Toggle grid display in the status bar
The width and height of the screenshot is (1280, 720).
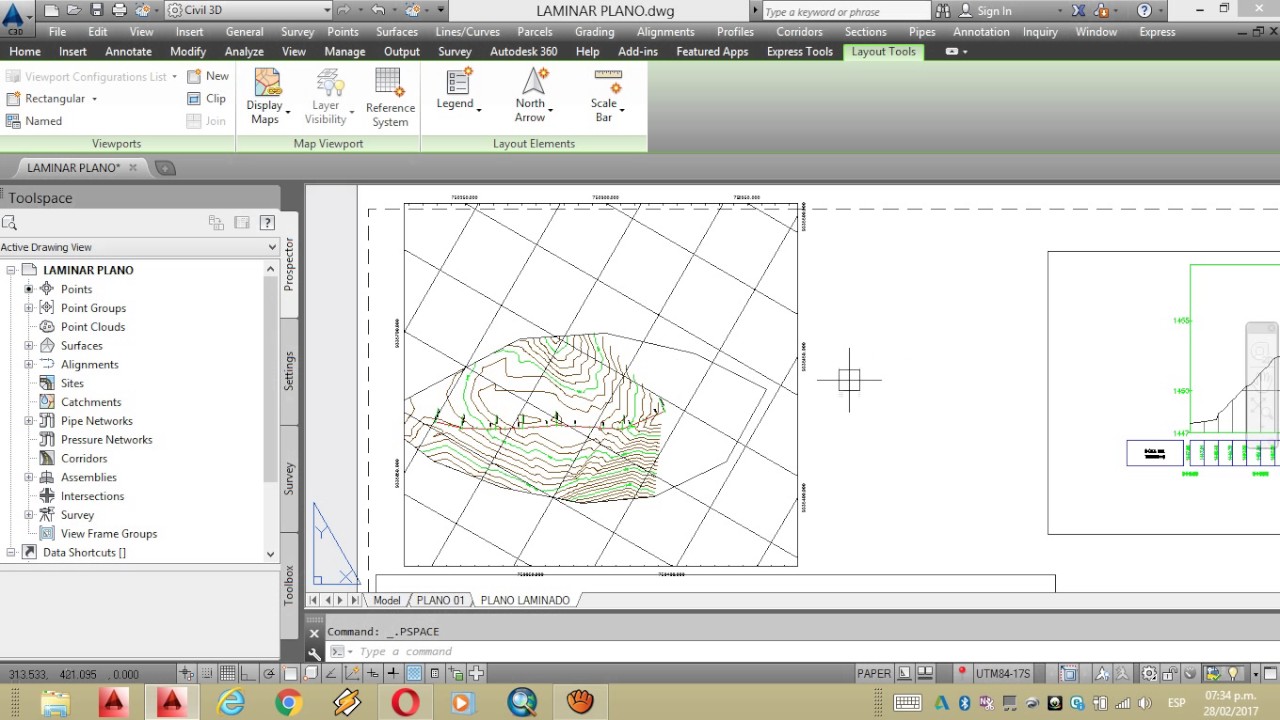(228, 674)
